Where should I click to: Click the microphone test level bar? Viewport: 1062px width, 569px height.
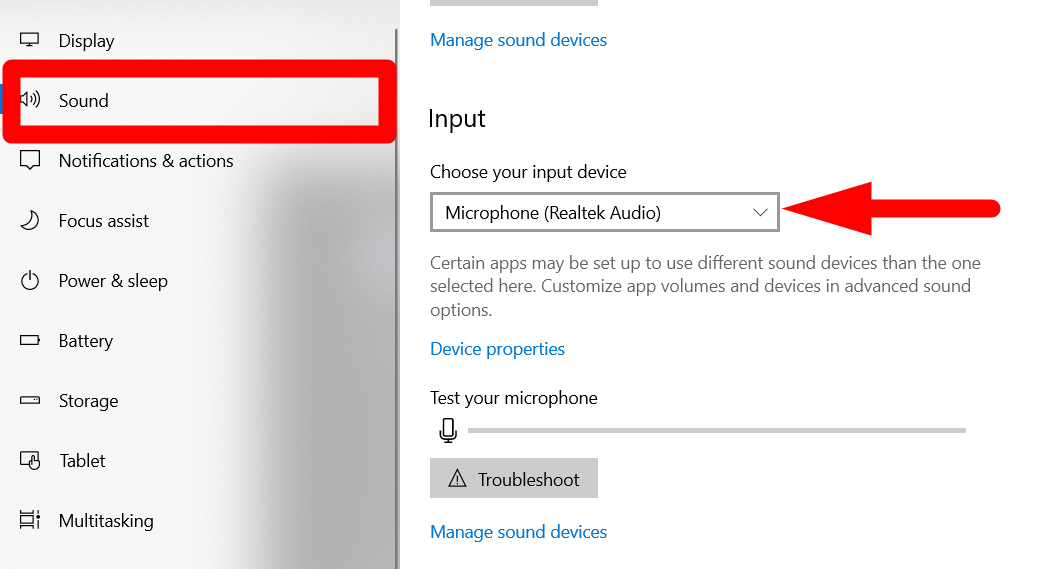coord(717,430)
